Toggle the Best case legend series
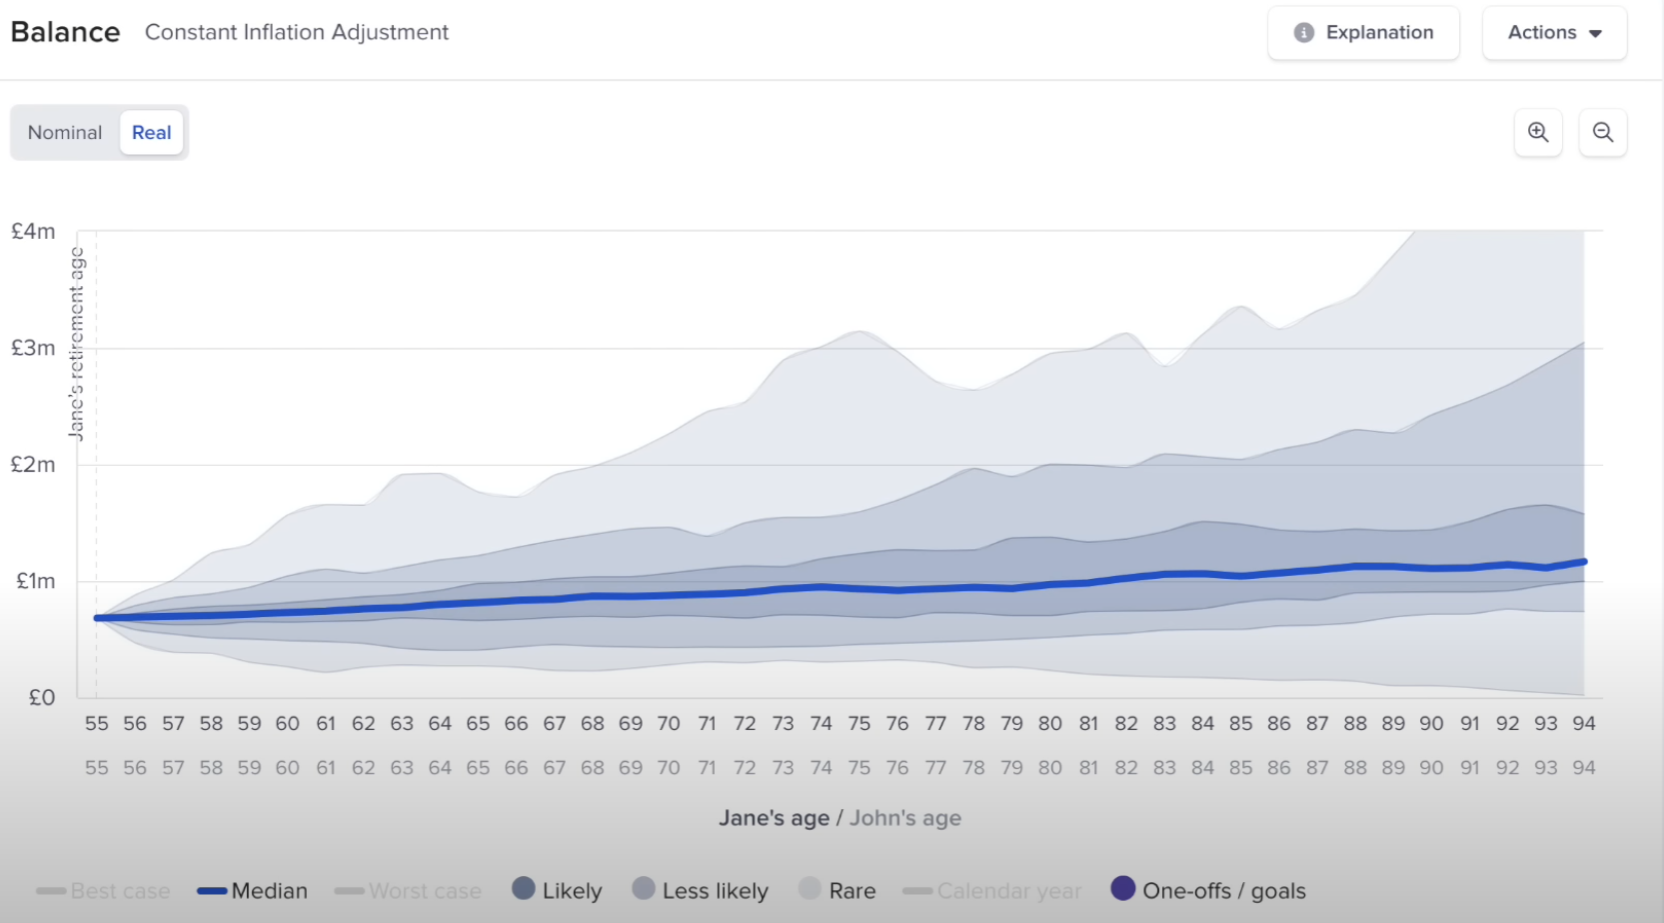Screen dimensions: 1664x923 (x=103, y=891)
